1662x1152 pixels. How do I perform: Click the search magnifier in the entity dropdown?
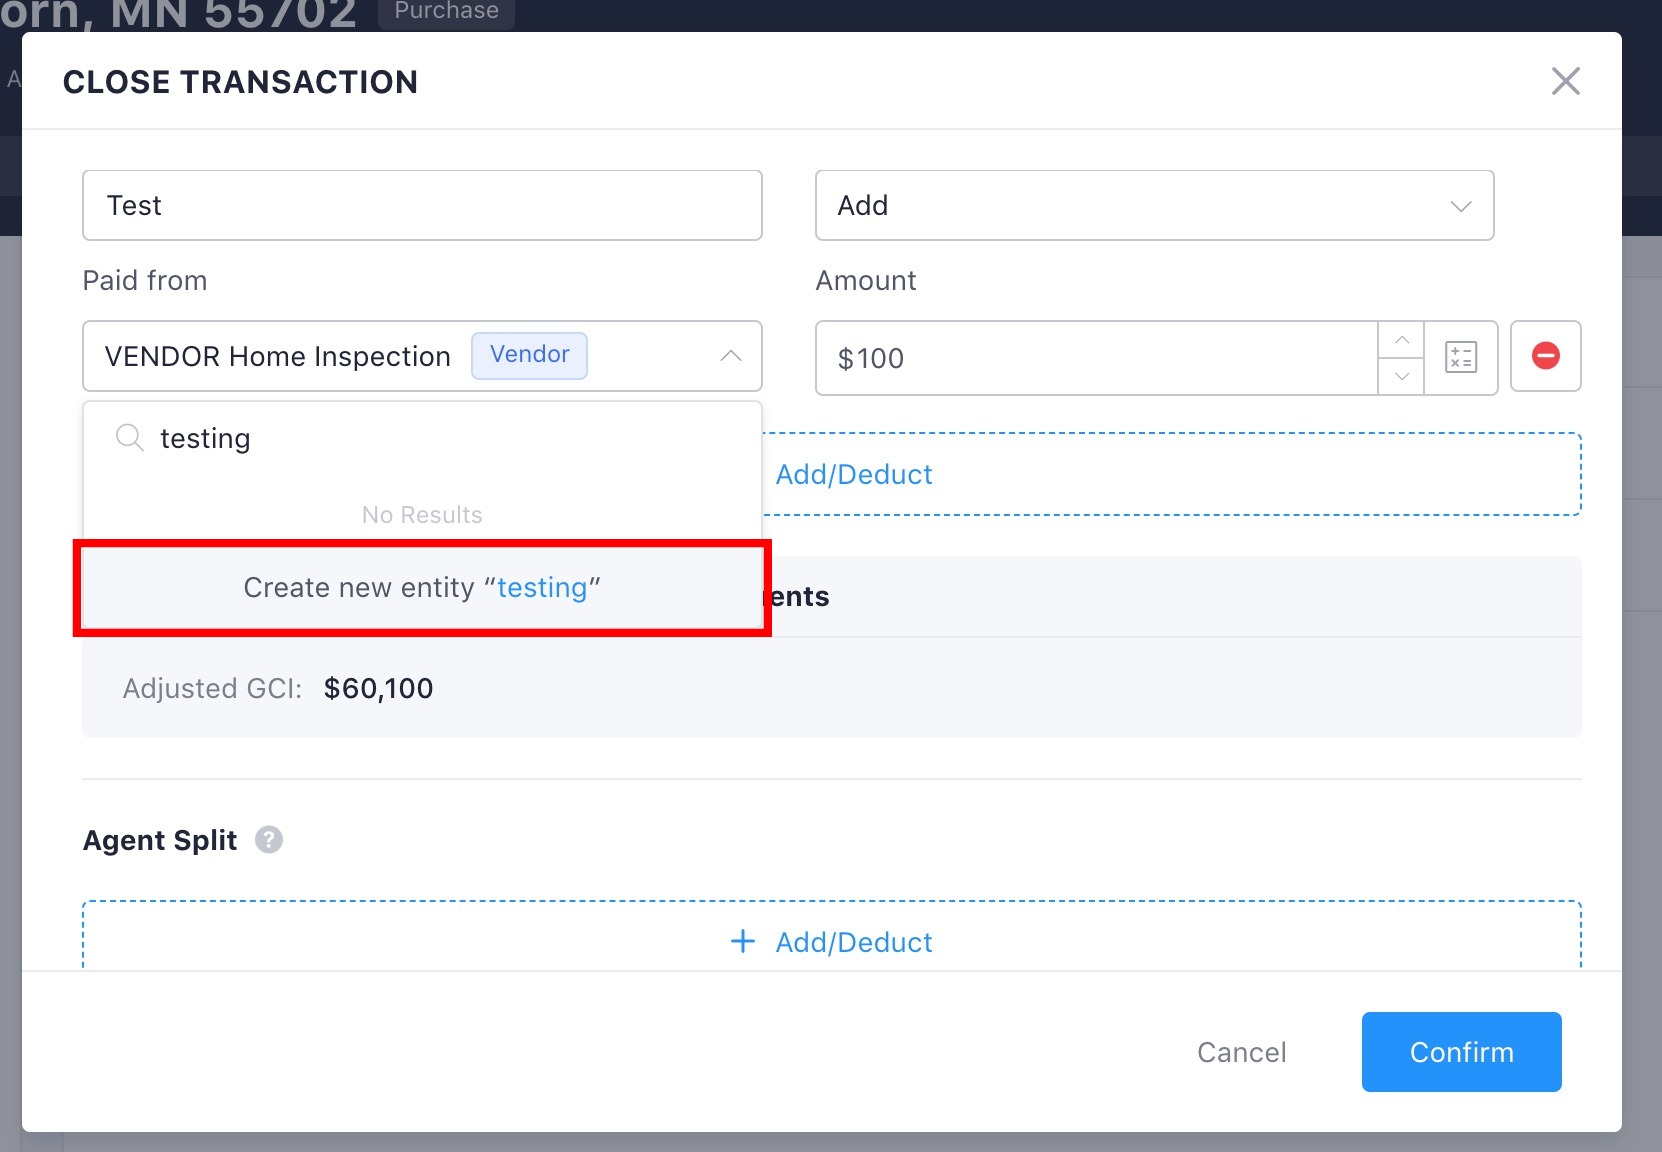click(x=129, y=437)
